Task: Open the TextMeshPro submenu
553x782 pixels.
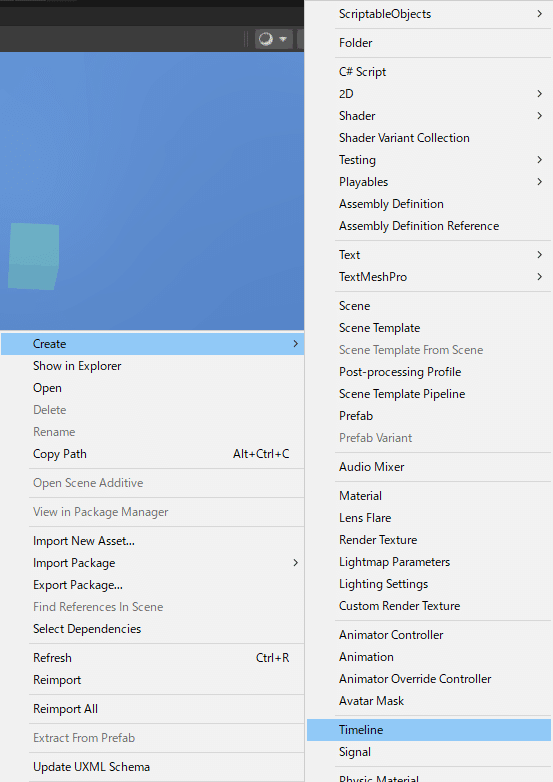Action: (x=373, y=277)
